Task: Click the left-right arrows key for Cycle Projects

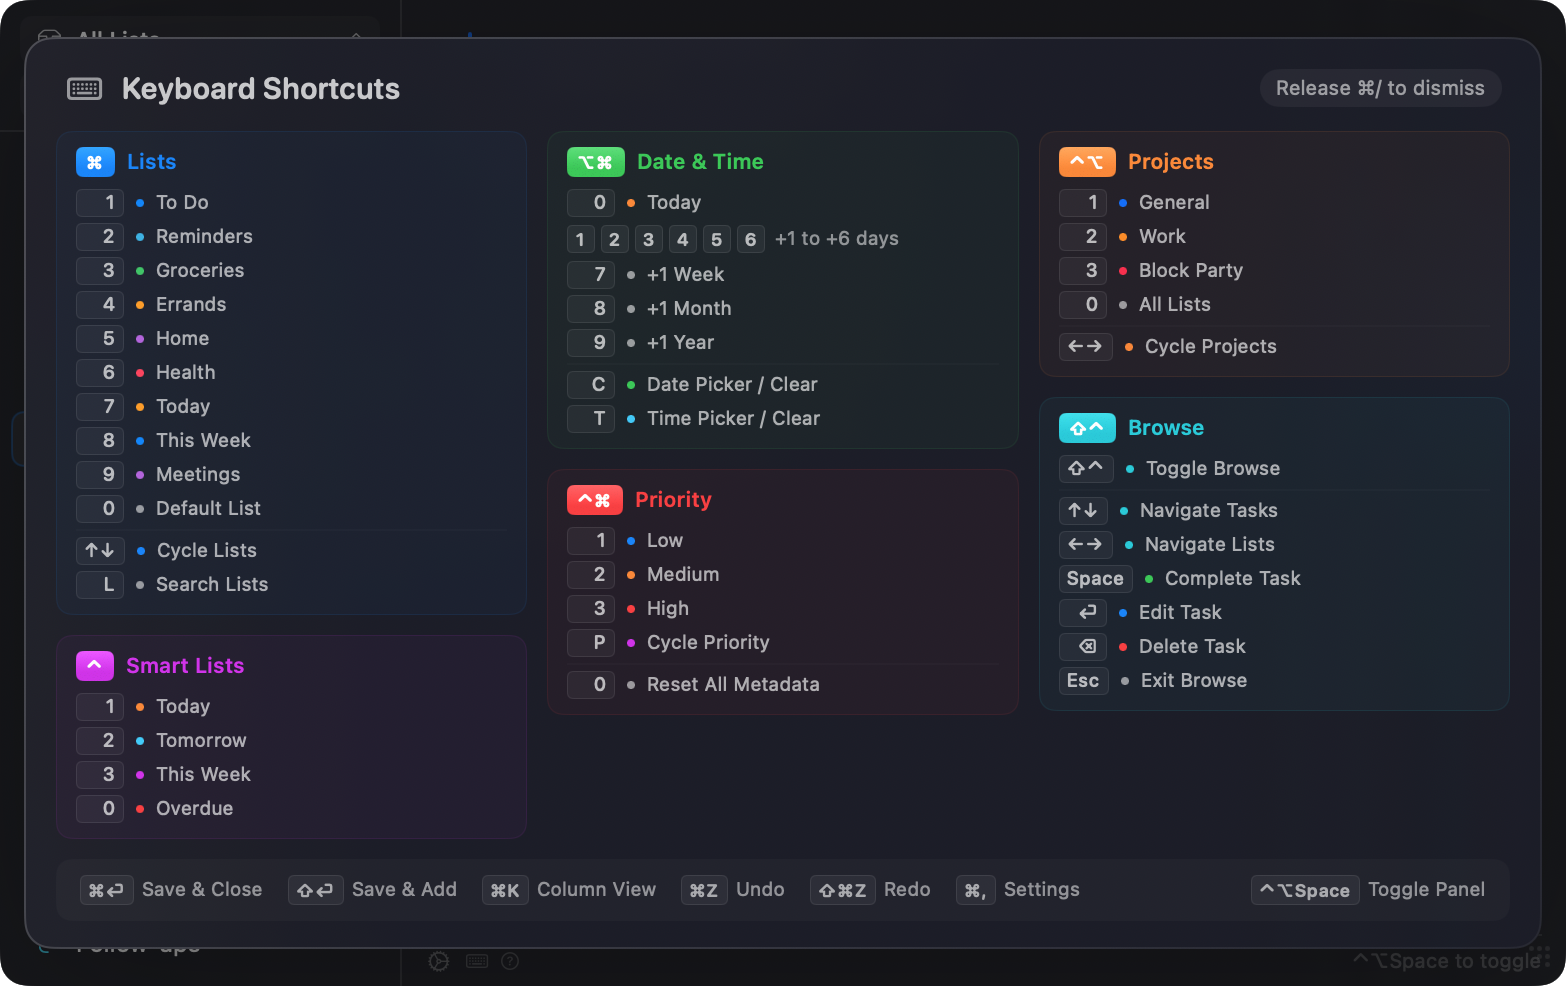Action: pos(1085,347)
